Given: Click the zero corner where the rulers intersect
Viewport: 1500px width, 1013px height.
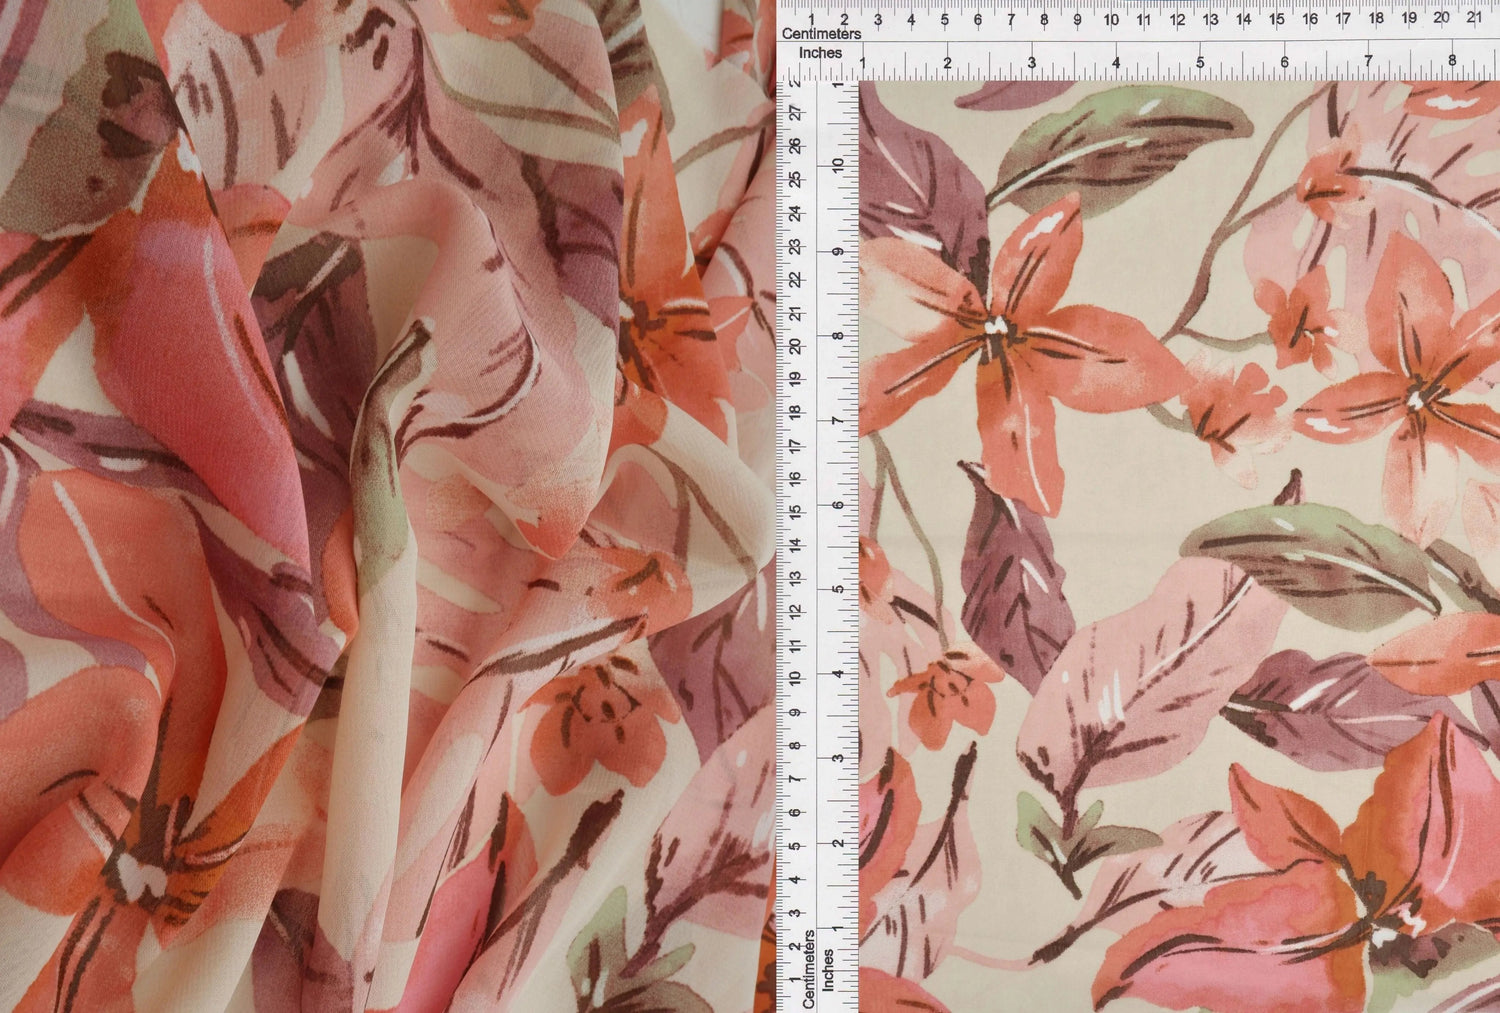Looking at the screenshot, I should click(860, 82).
